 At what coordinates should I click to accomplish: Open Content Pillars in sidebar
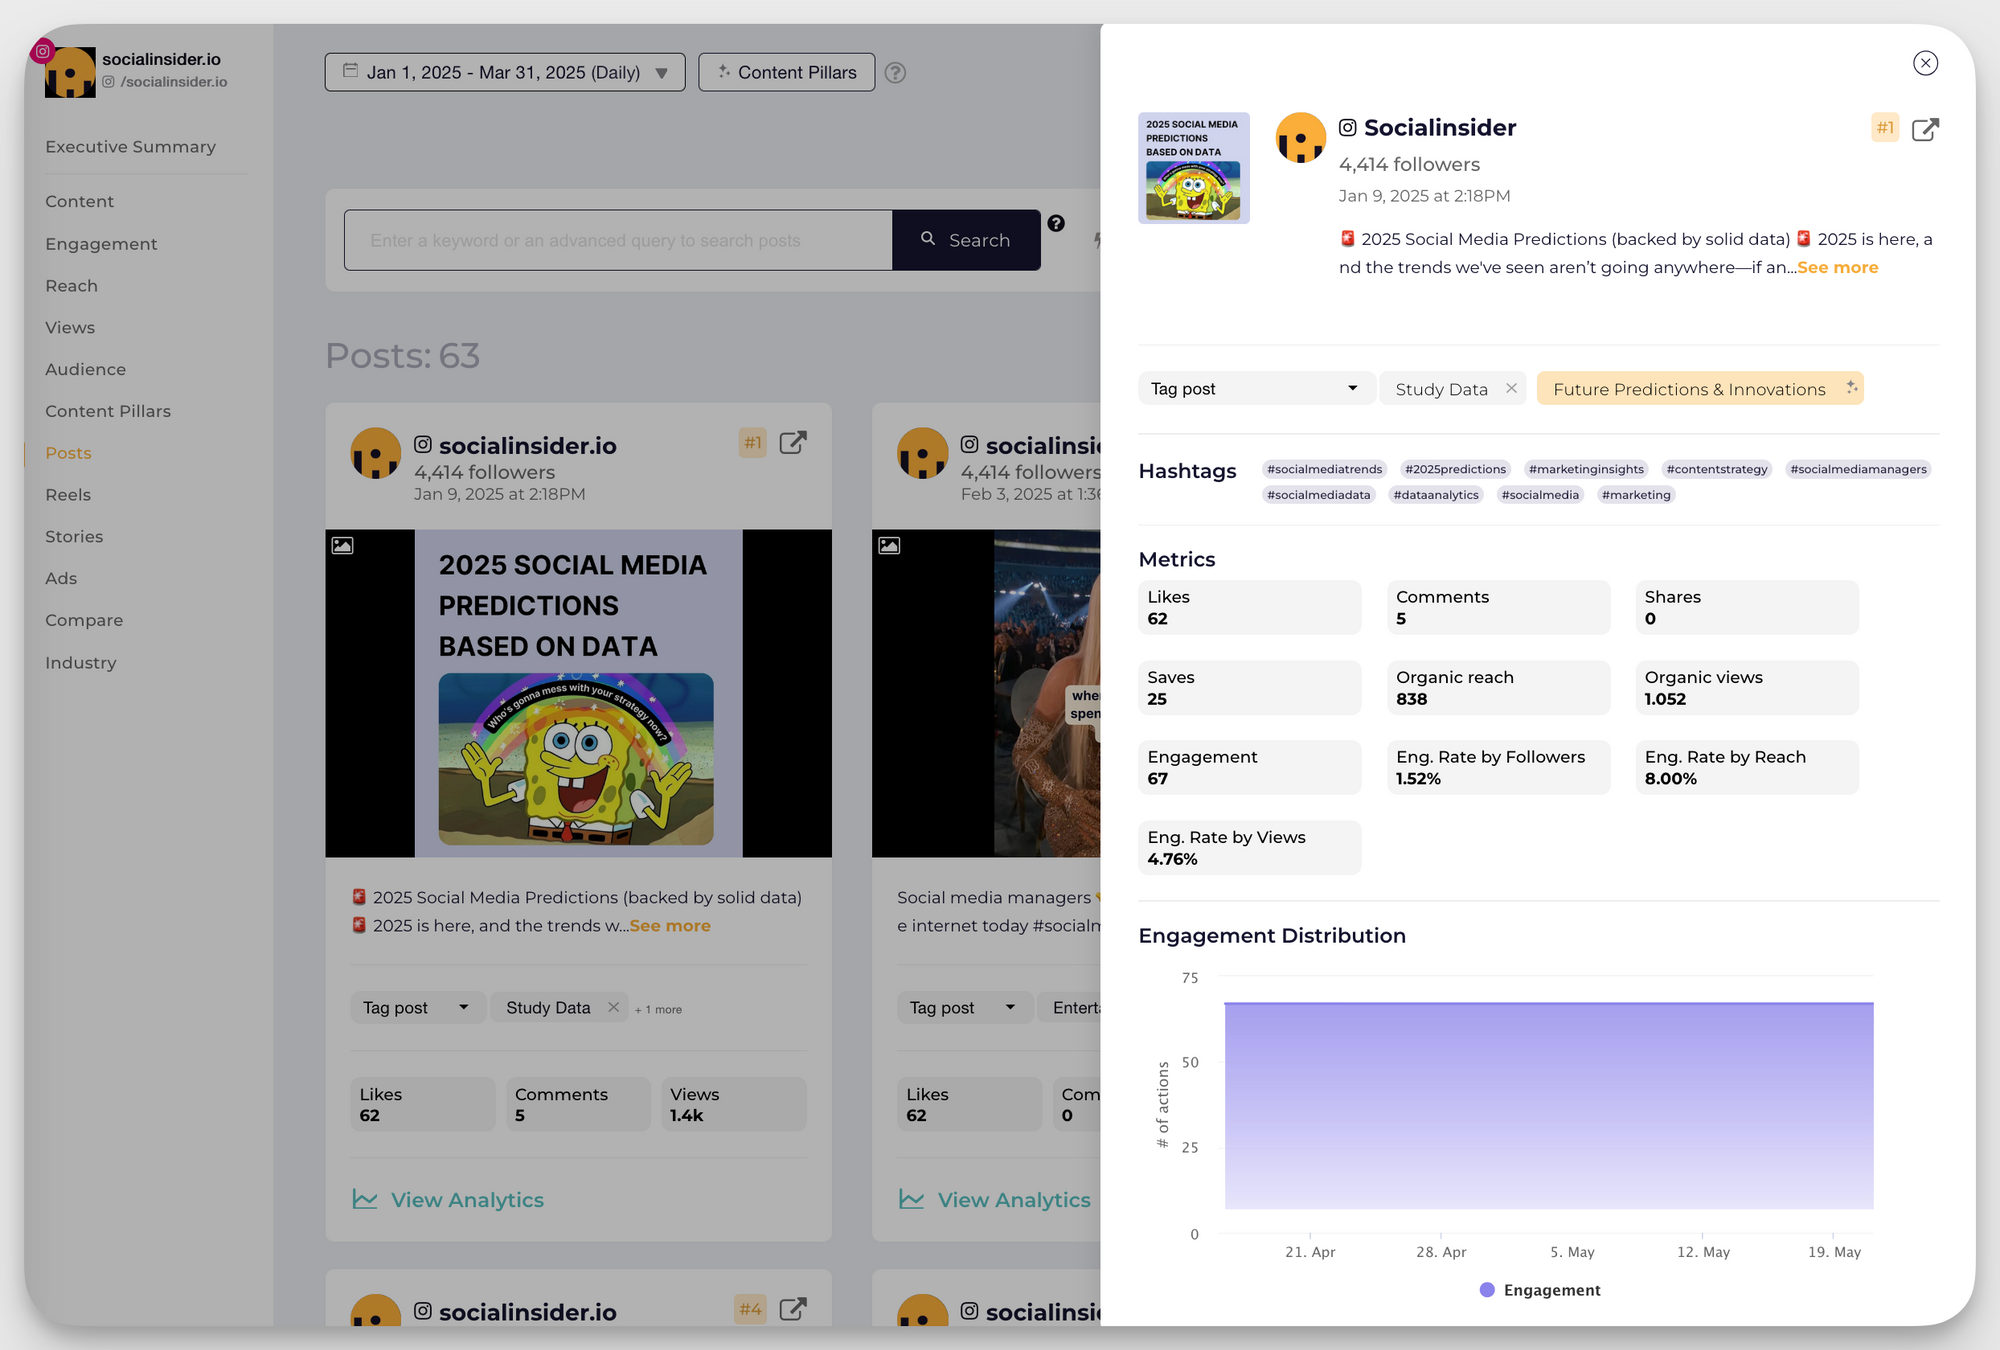108,411
